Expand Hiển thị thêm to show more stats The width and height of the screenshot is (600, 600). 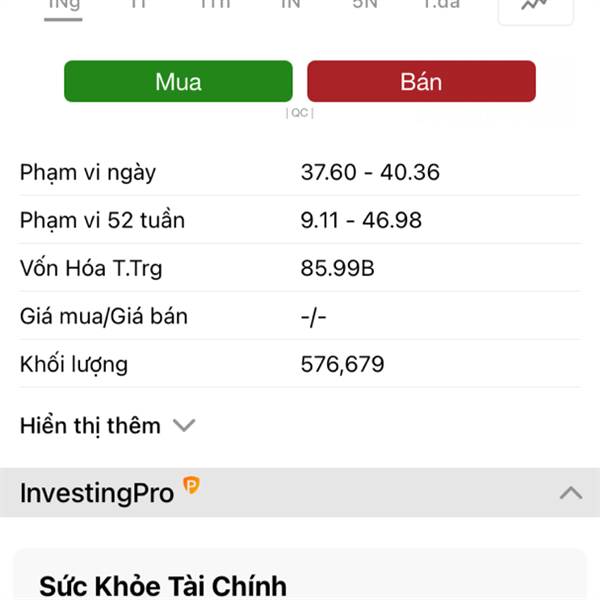click(x=108, y=426)
